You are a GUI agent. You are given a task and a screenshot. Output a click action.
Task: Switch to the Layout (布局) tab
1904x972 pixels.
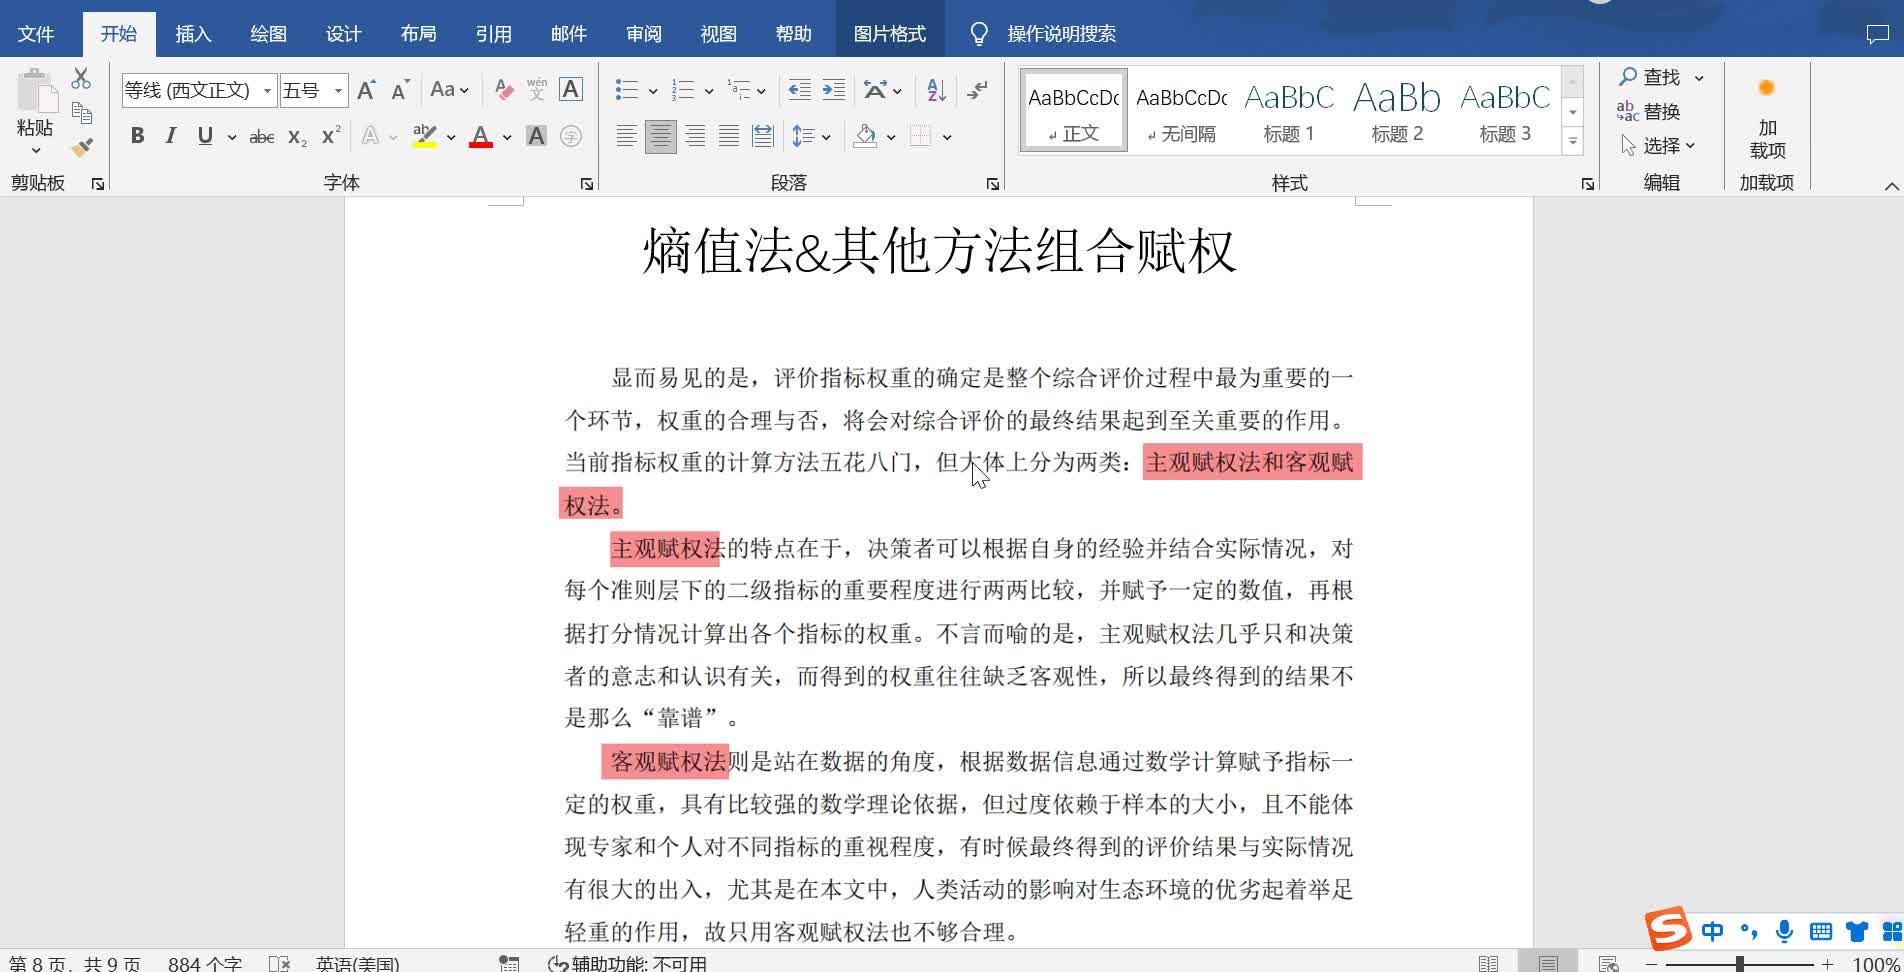pos(418,34)
